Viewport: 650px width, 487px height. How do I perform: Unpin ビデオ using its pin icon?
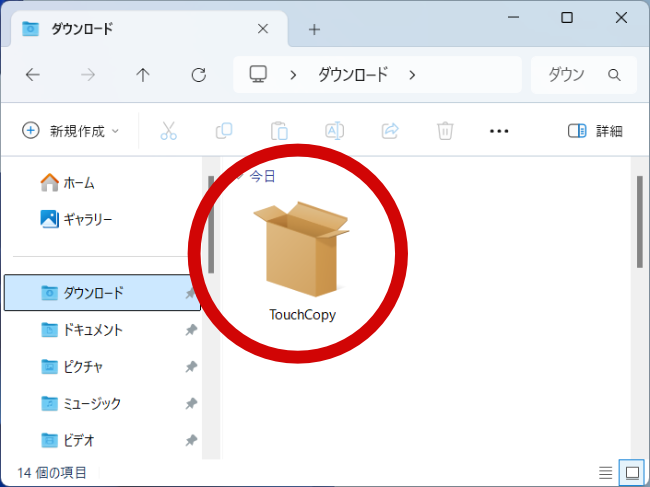(x=191, y=440)
